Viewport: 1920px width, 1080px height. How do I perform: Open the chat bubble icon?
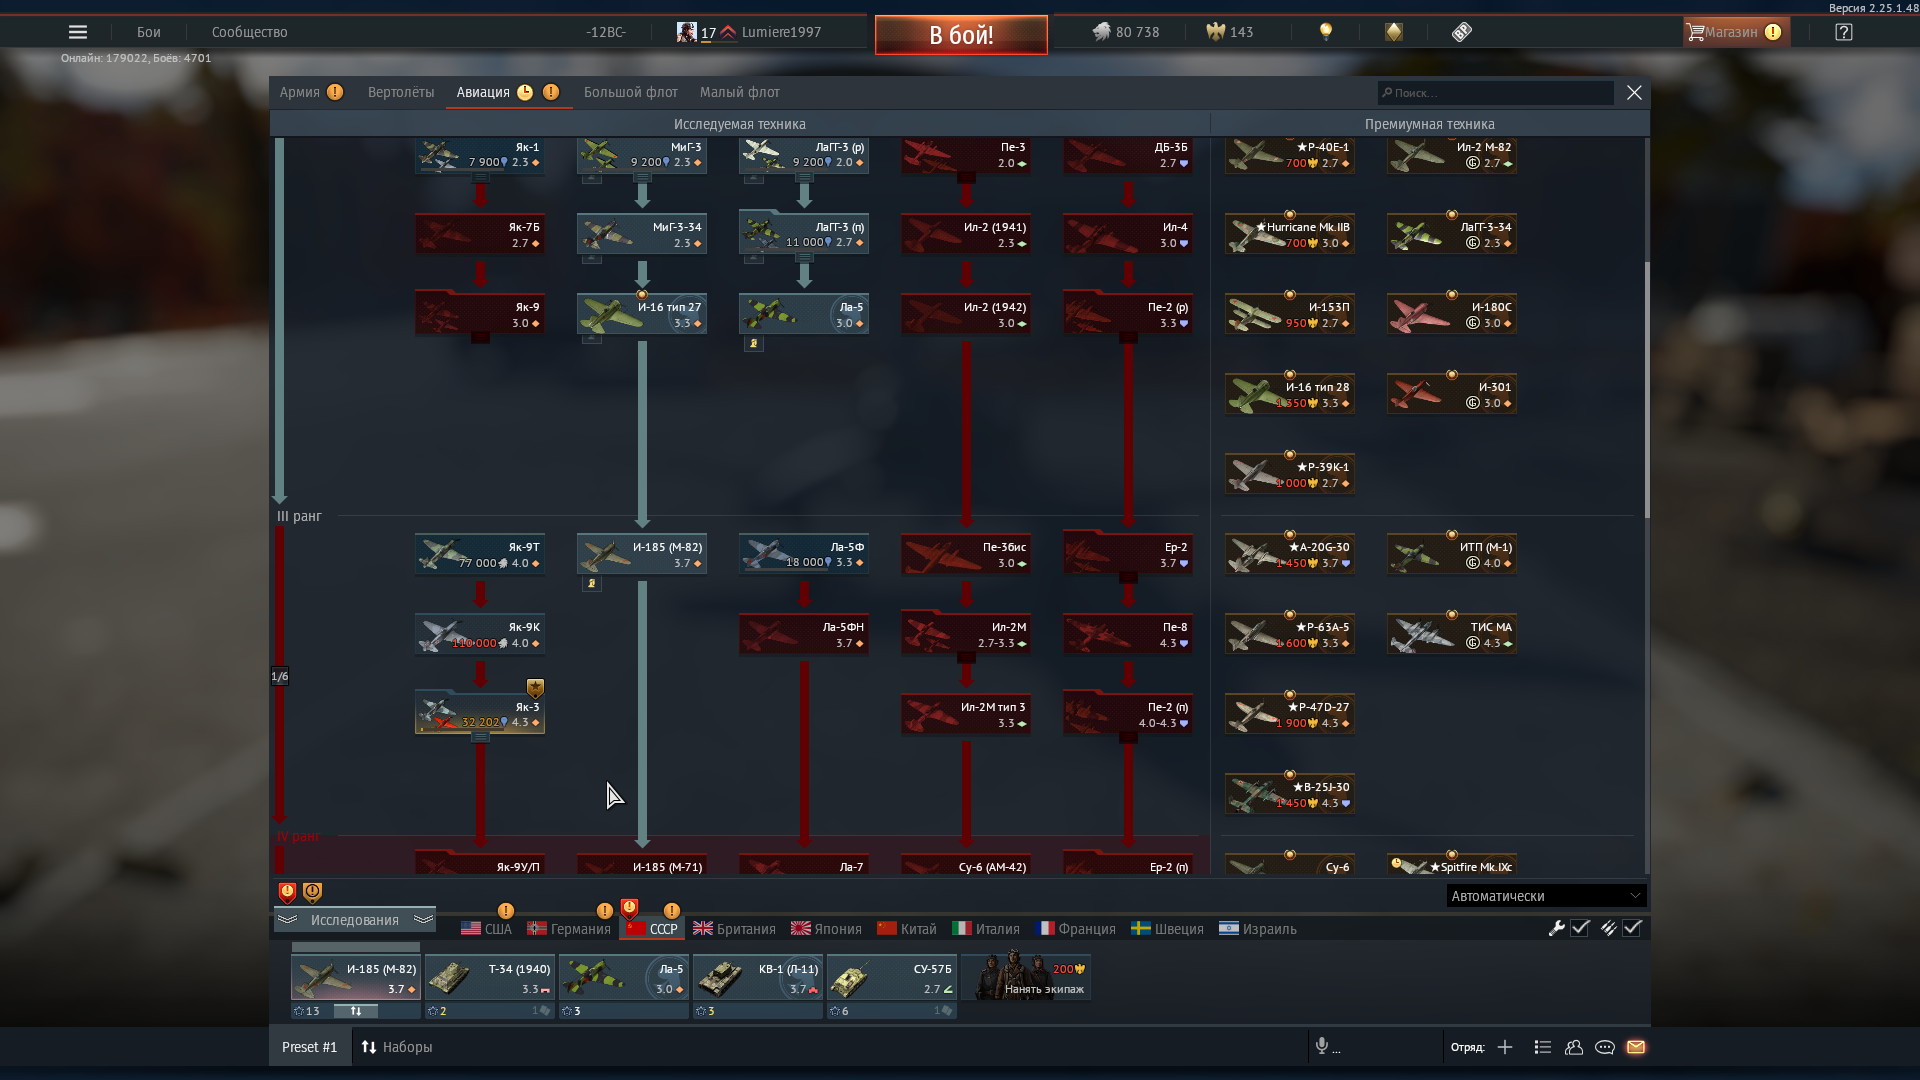[x=1605, y=1047]
